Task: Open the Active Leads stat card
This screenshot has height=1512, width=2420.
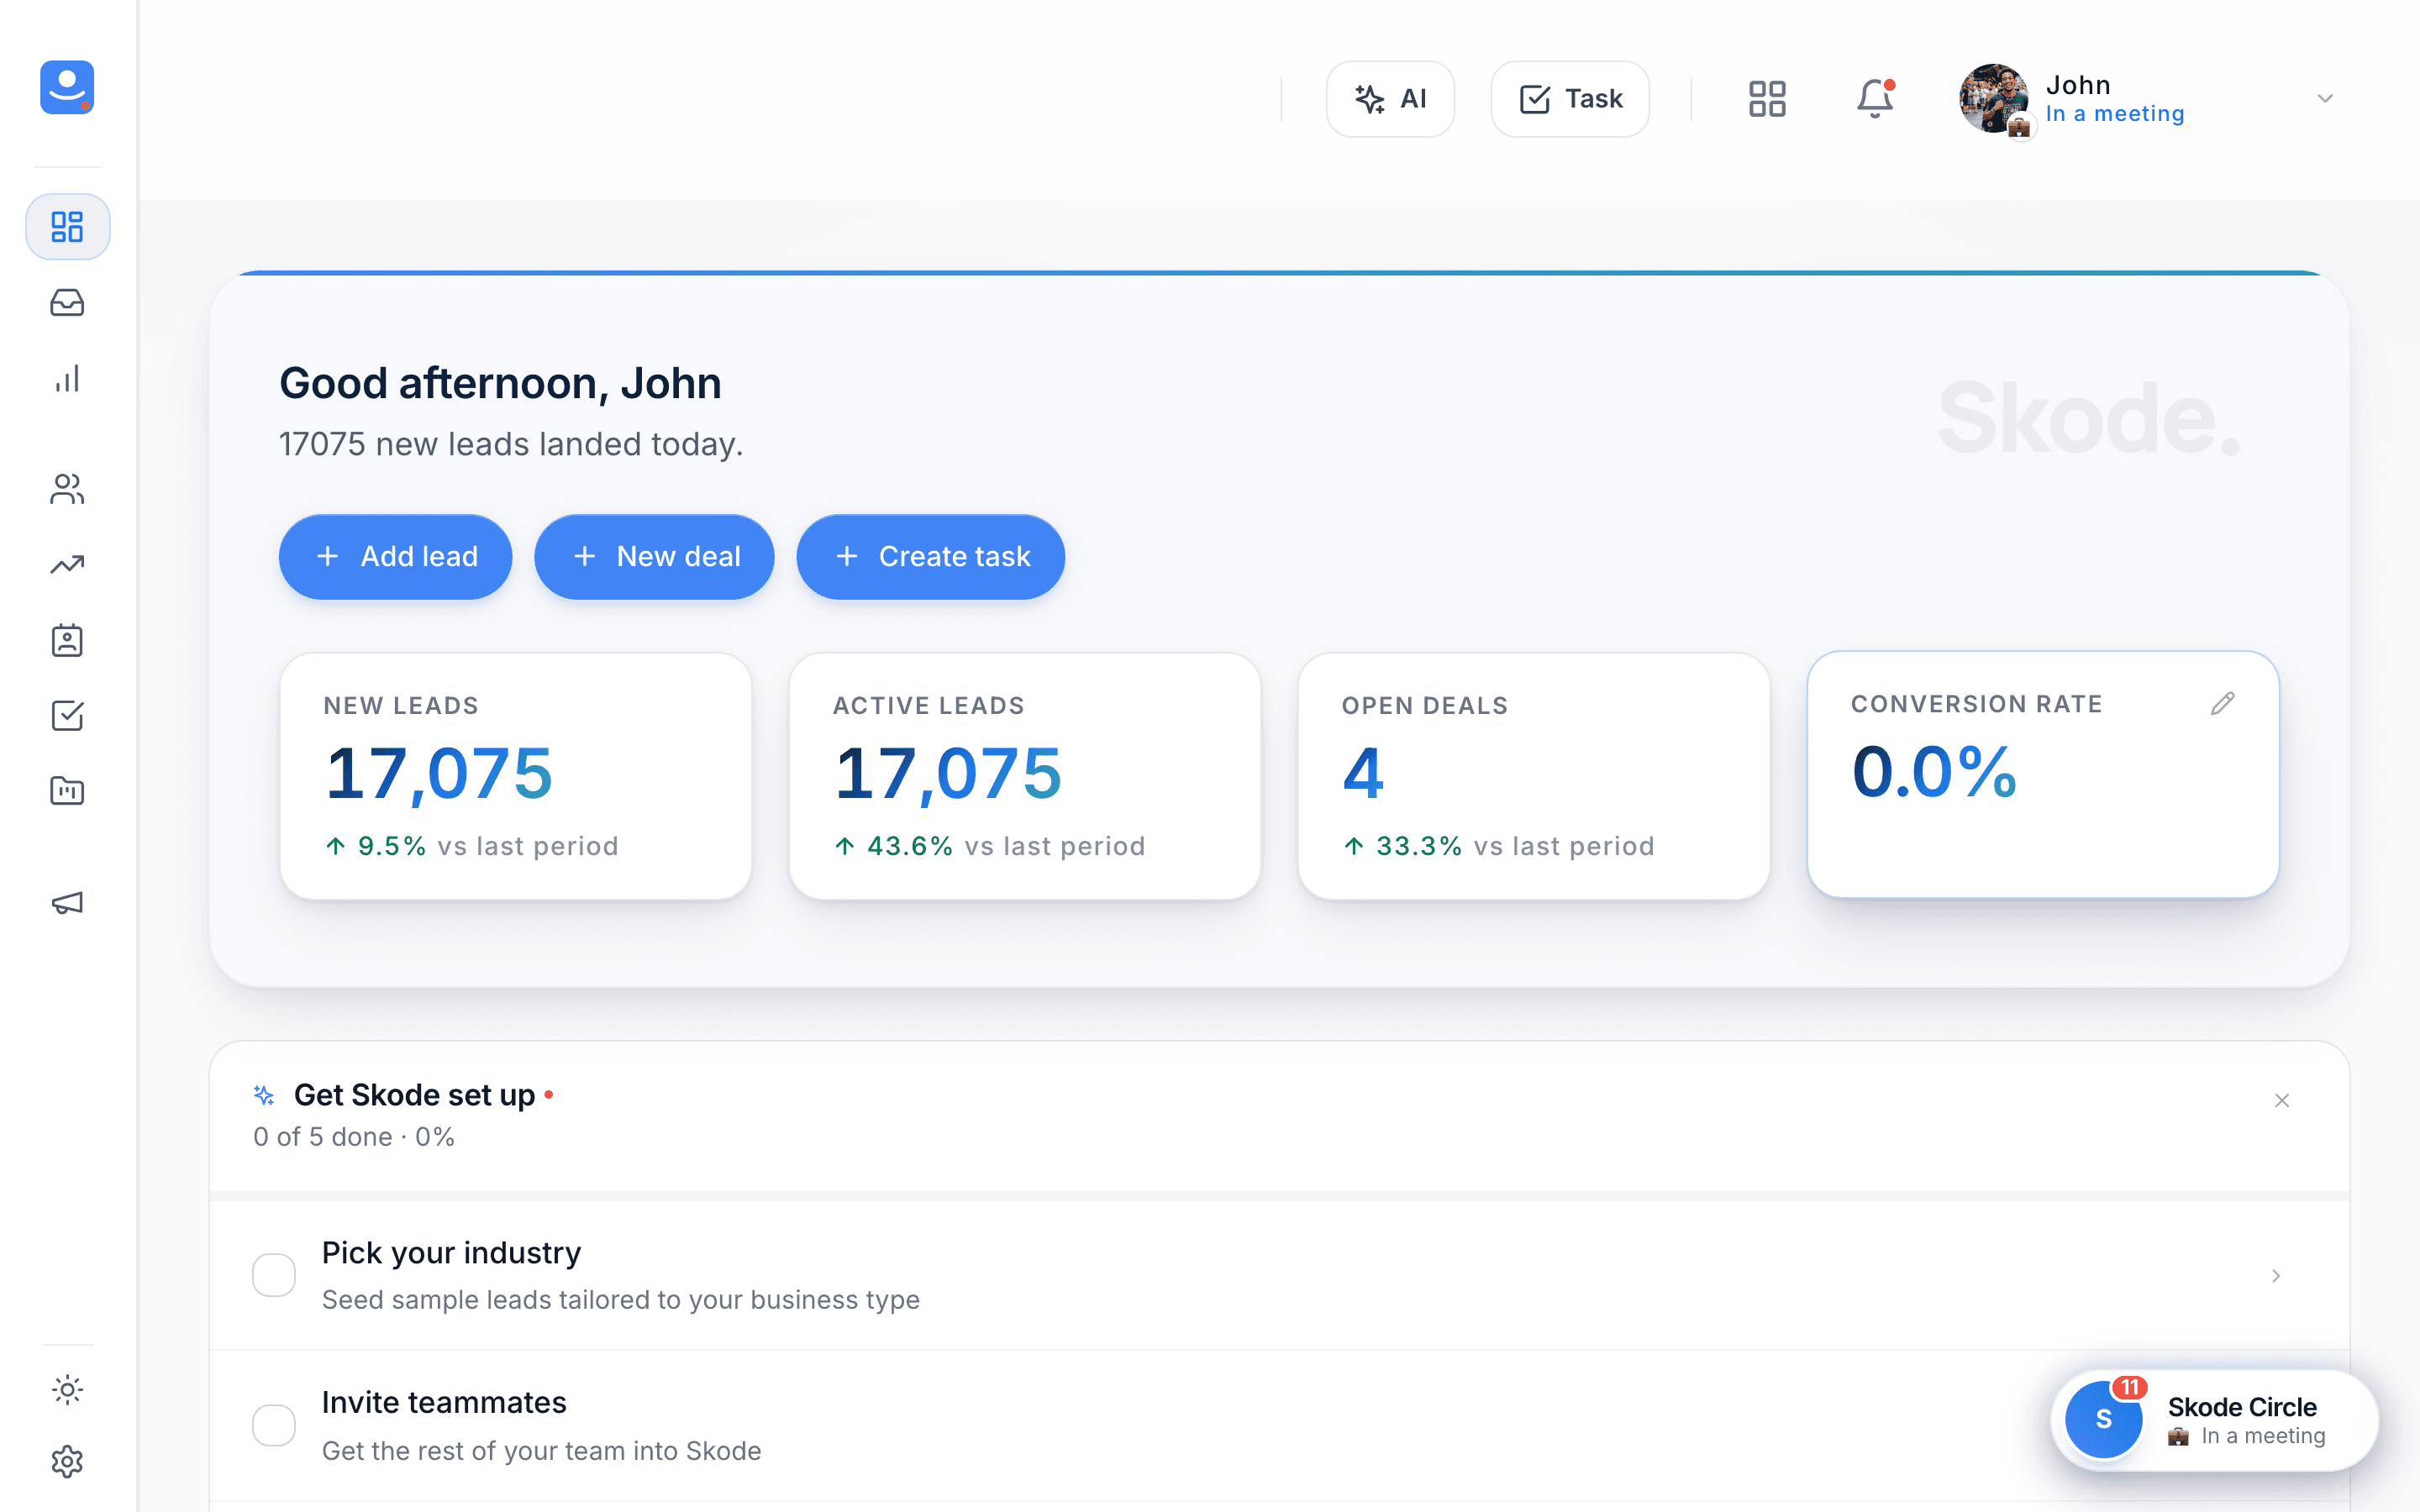Action: [x=1025, y=776]
